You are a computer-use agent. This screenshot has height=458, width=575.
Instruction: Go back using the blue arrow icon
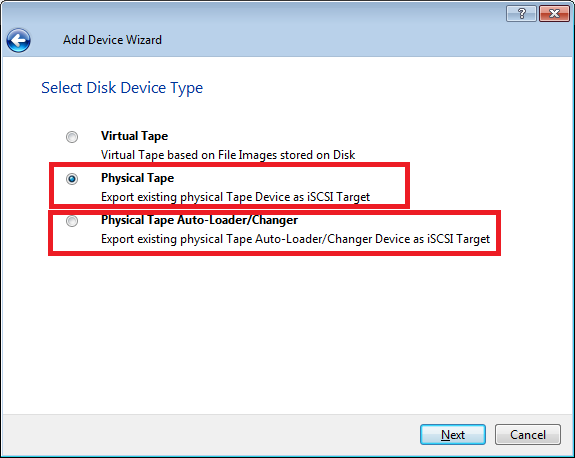[x=18, y=40]
